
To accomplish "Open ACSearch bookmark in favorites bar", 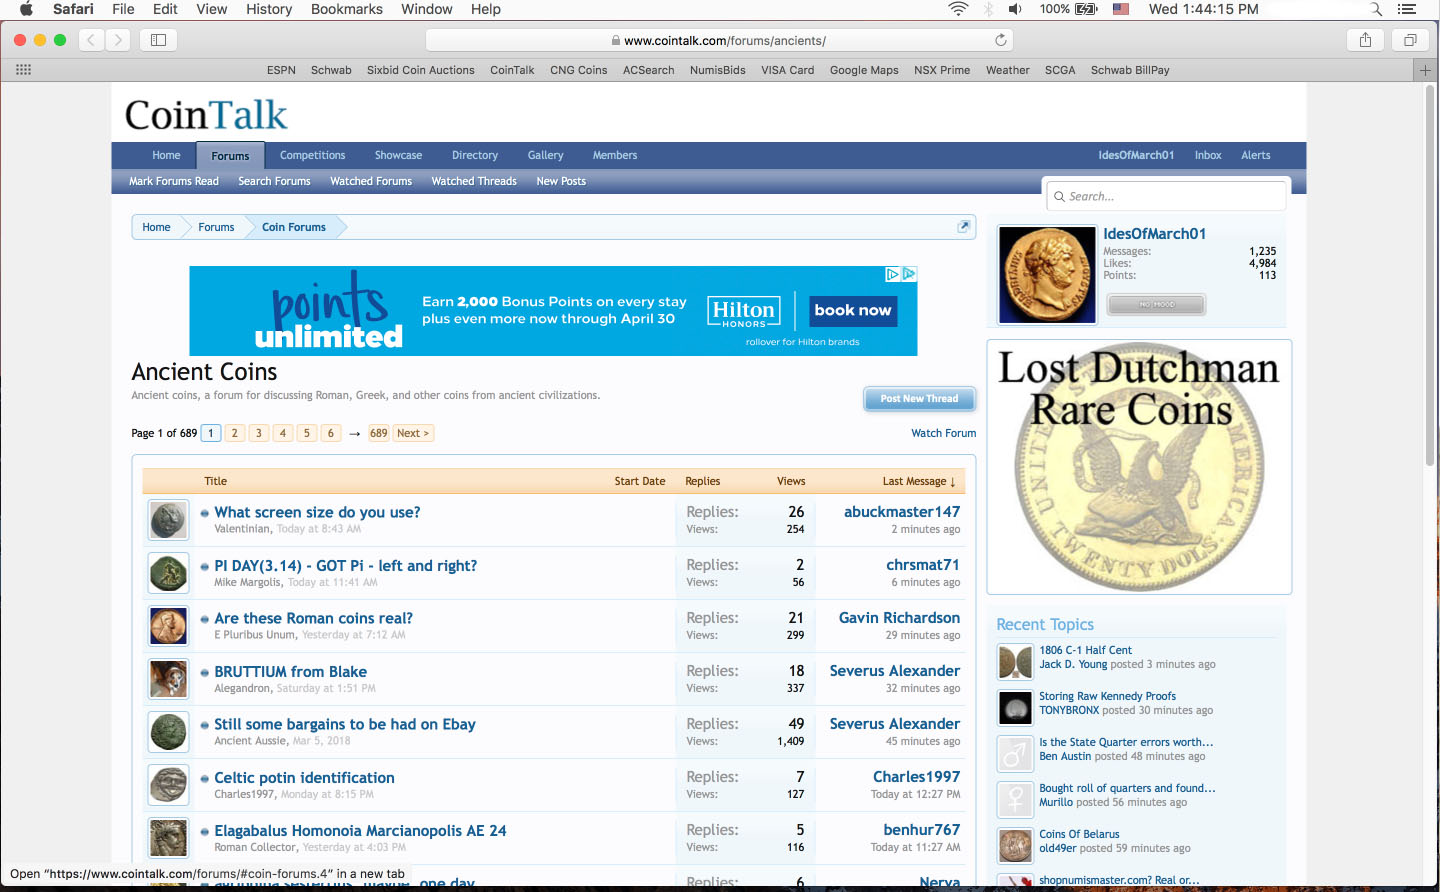I will click(x=648, y=70).
